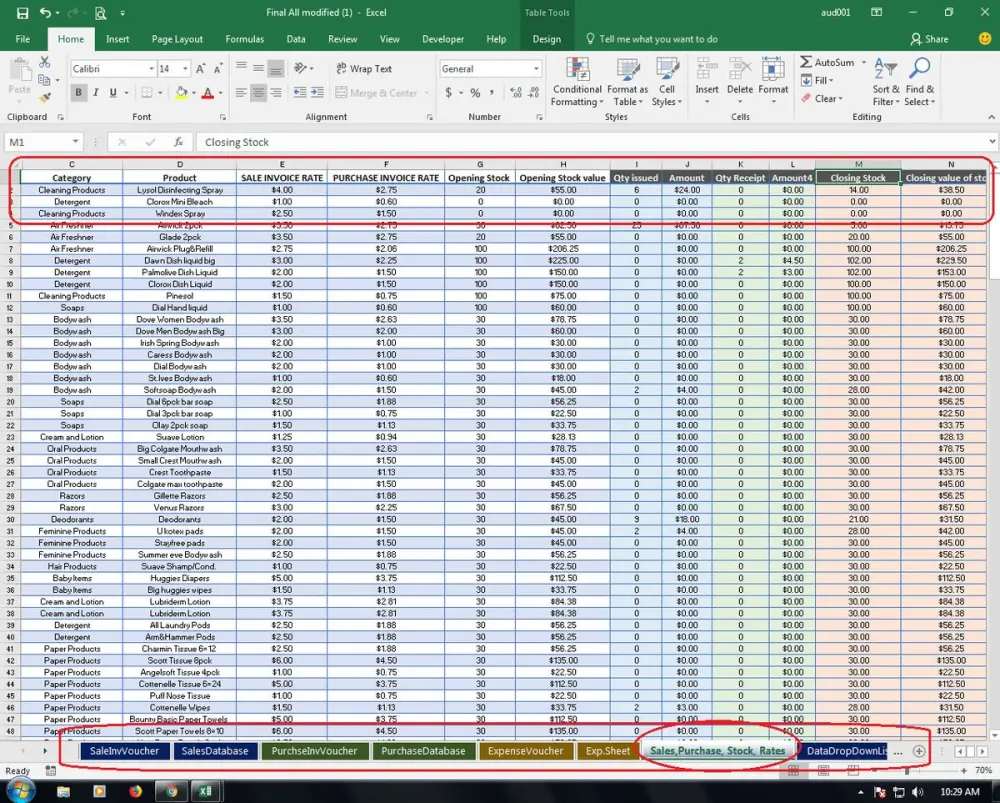Toggle Wrap Text

(364, 68)
